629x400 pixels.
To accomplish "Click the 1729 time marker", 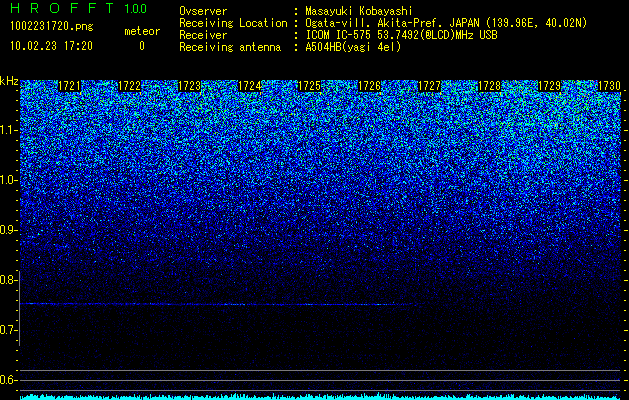I will point(550,86).
